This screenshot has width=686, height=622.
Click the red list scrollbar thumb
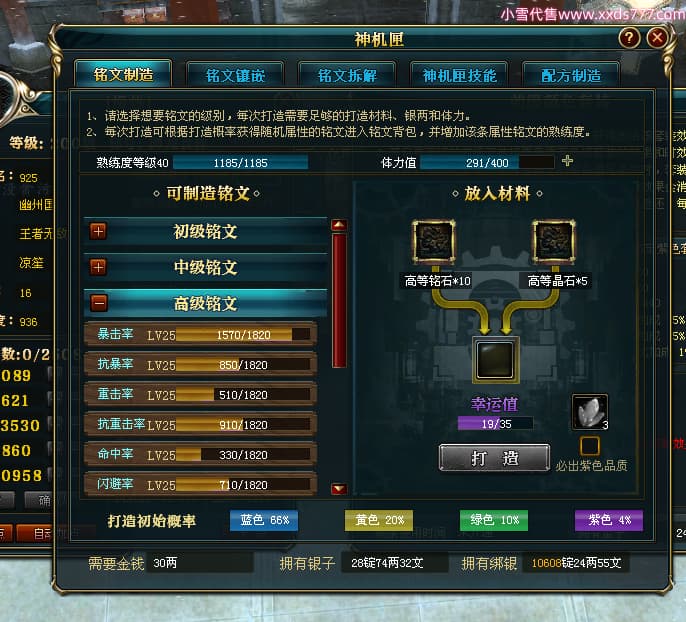339,300
